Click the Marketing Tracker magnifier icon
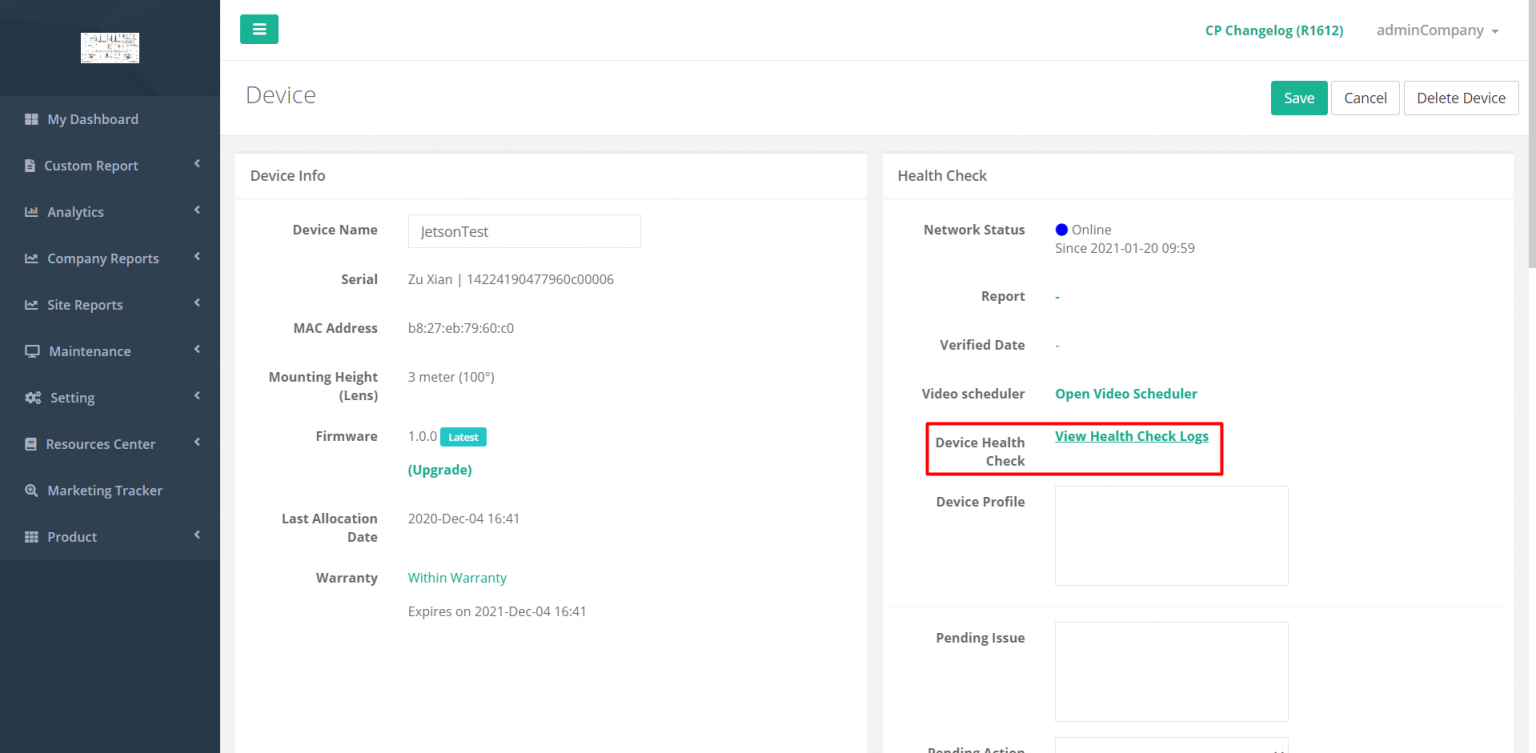Viewport: 1536px width, 753px height. [x=30, y=490]
